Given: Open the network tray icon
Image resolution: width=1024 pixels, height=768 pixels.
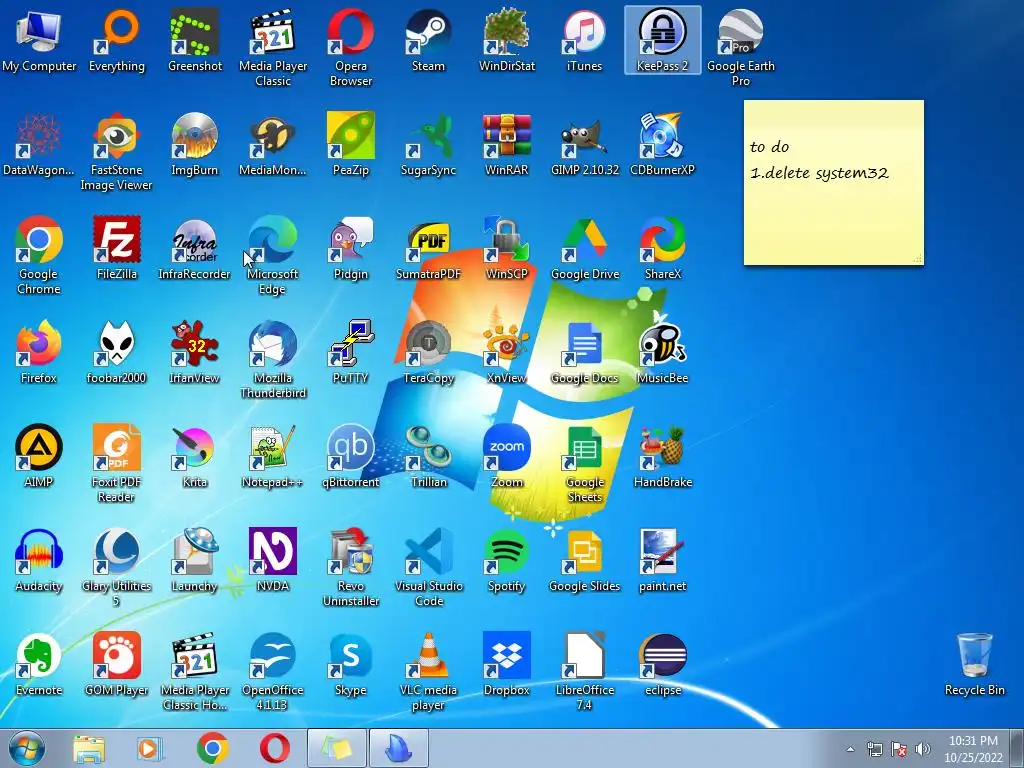Looking at the screenshot, I should (x=874, y=749).
